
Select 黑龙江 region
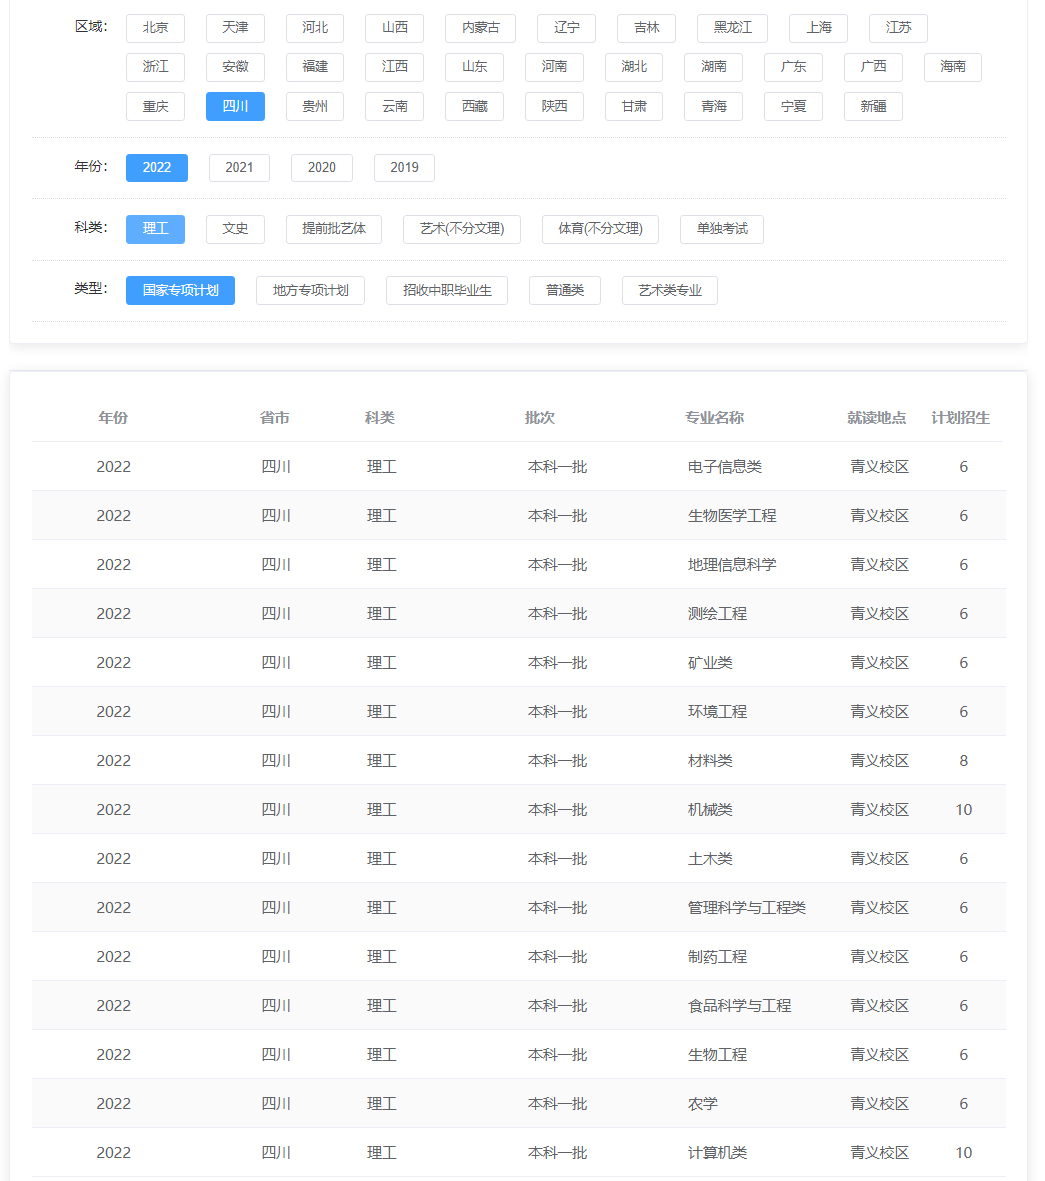click(x=732, y=28)
